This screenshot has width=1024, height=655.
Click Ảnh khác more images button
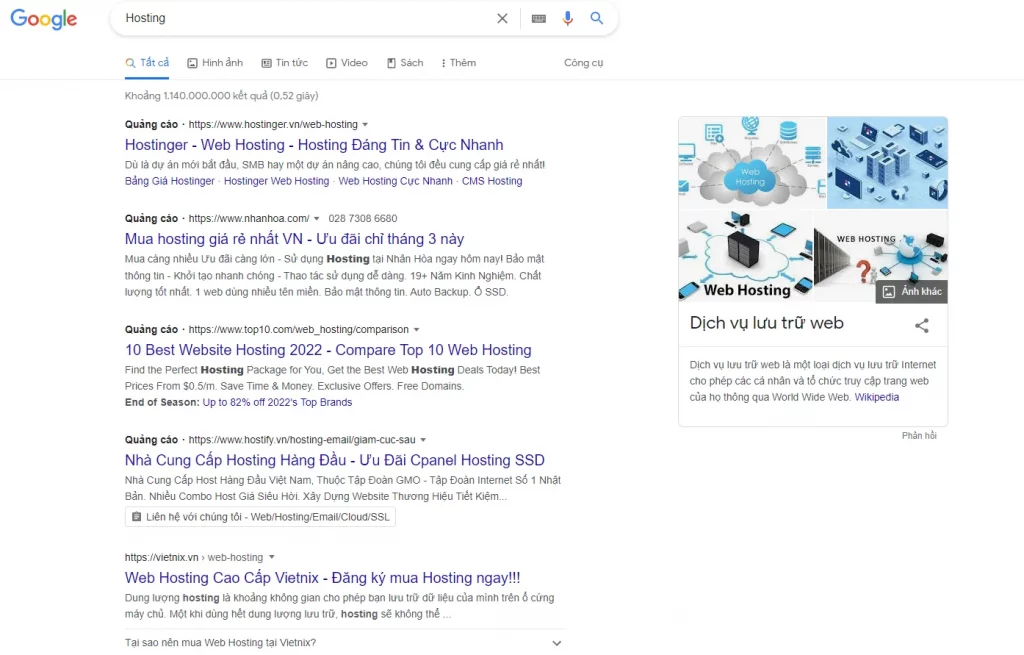click(912, 291)
